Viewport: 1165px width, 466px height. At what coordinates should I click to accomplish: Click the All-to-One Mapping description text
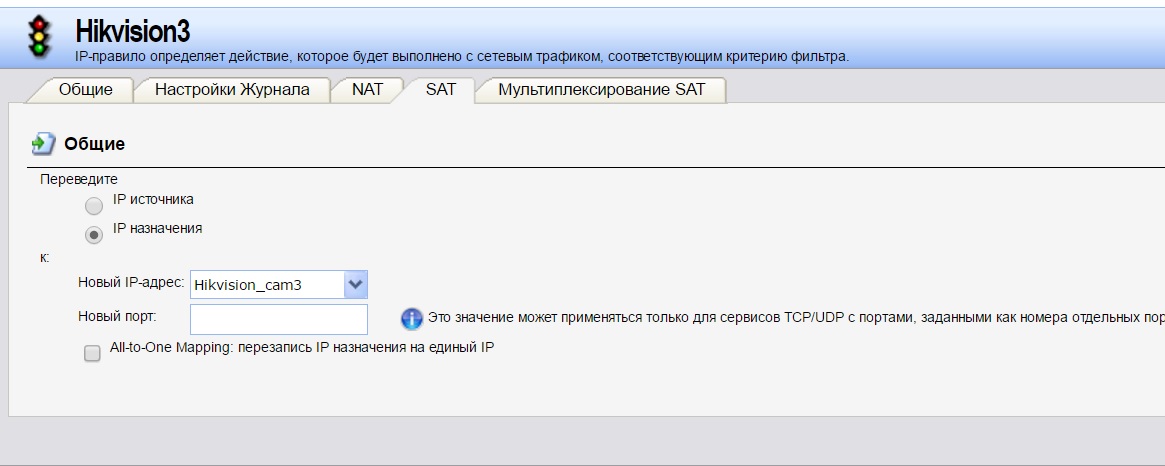tap(302, 346)
